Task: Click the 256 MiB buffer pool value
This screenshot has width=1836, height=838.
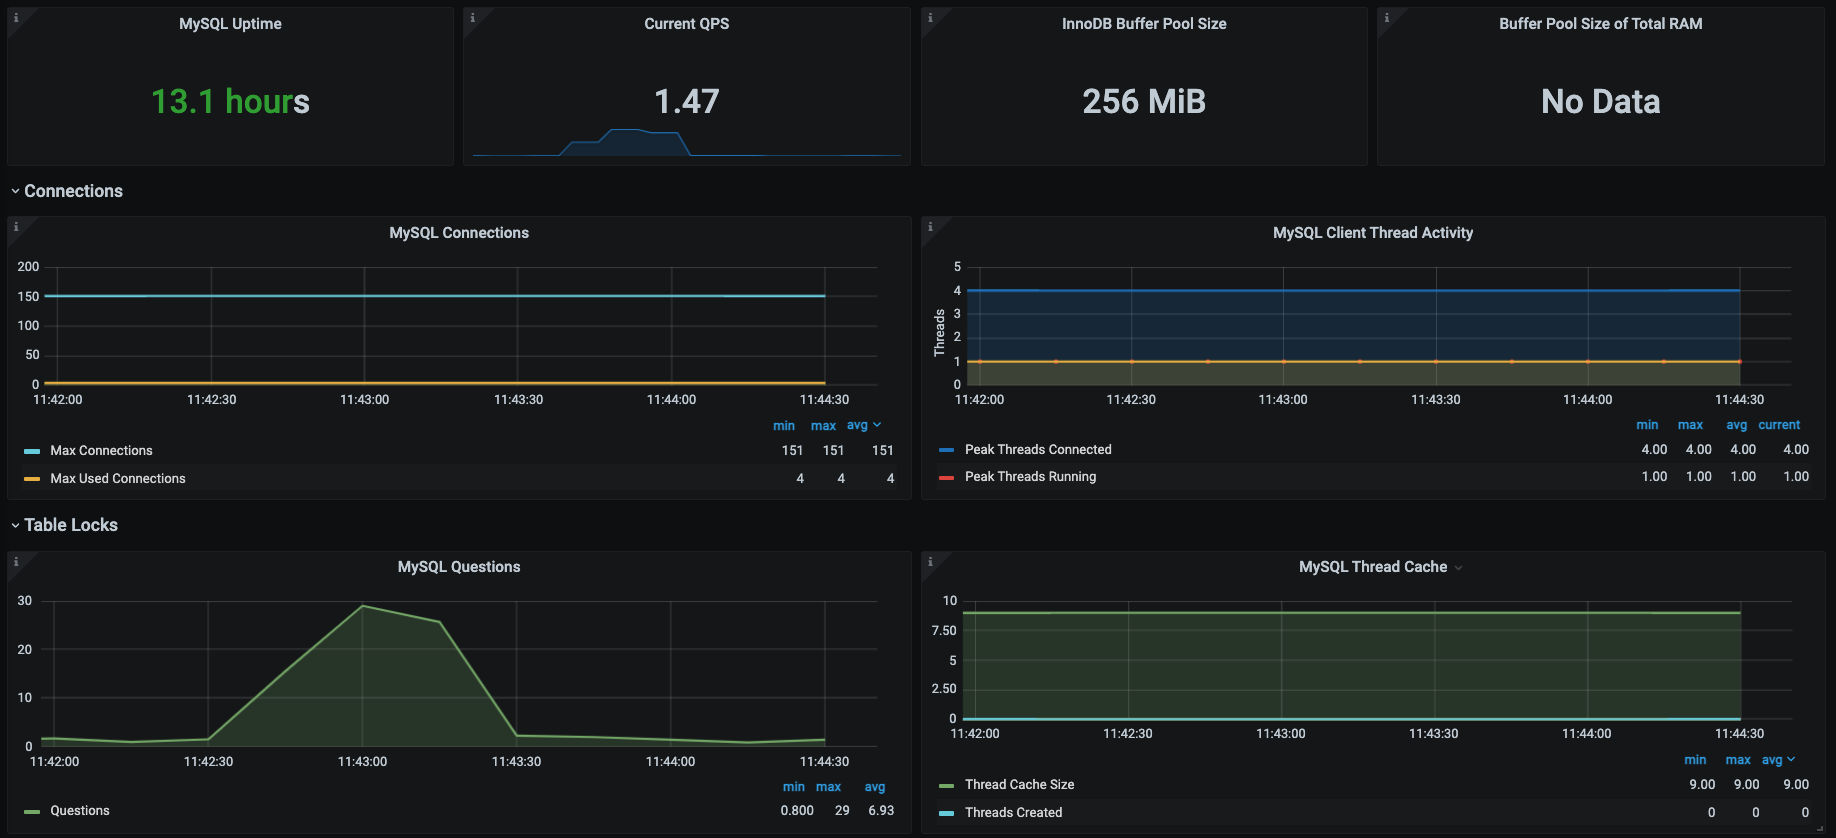Action: pyautogui.click(x=1144, y=101)
